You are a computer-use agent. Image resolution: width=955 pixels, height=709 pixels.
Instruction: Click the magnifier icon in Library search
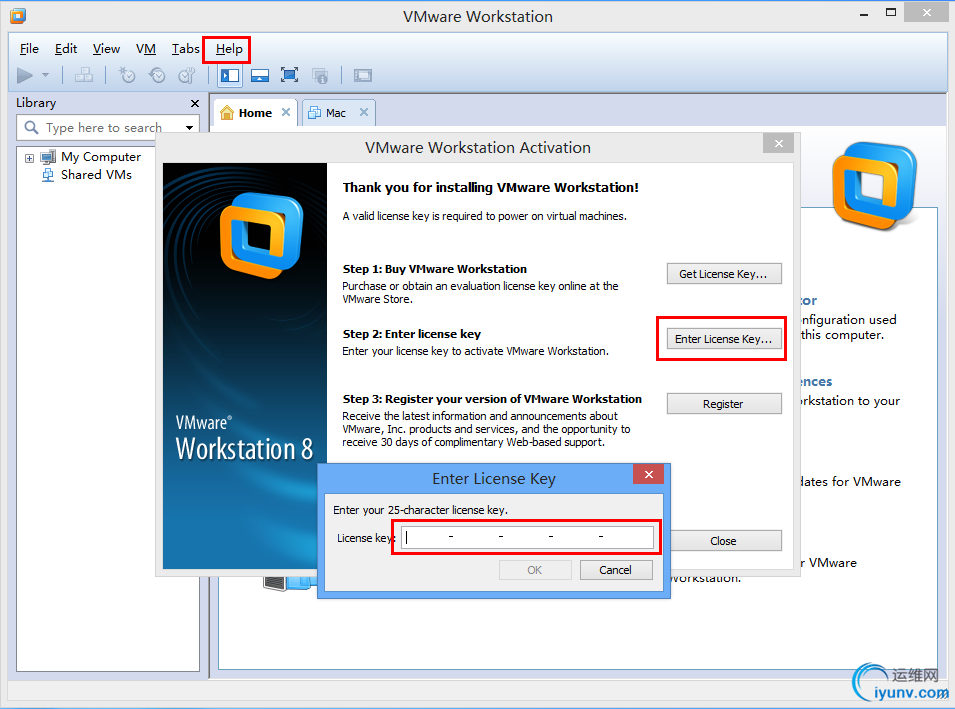tap(31, 127)
